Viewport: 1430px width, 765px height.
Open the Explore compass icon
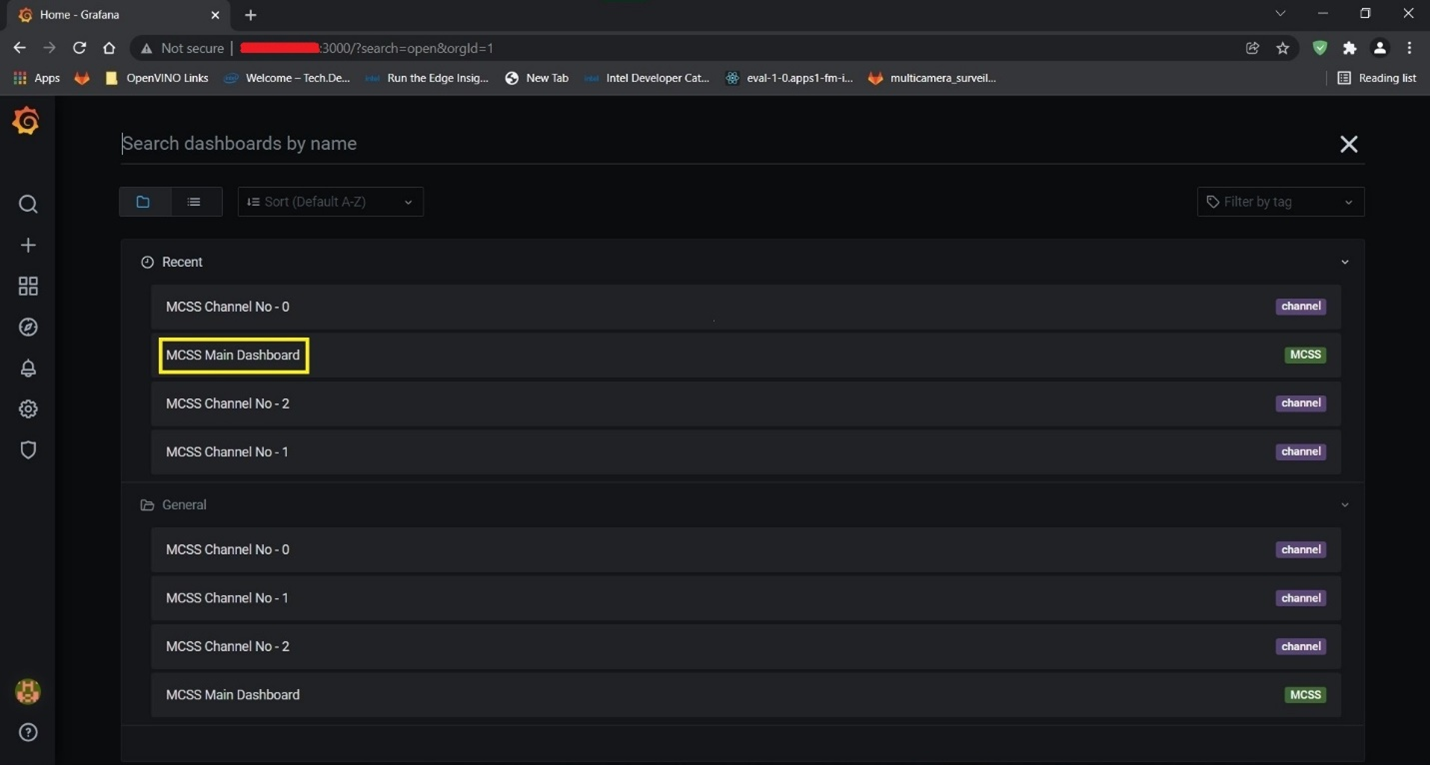pos(28,327)
